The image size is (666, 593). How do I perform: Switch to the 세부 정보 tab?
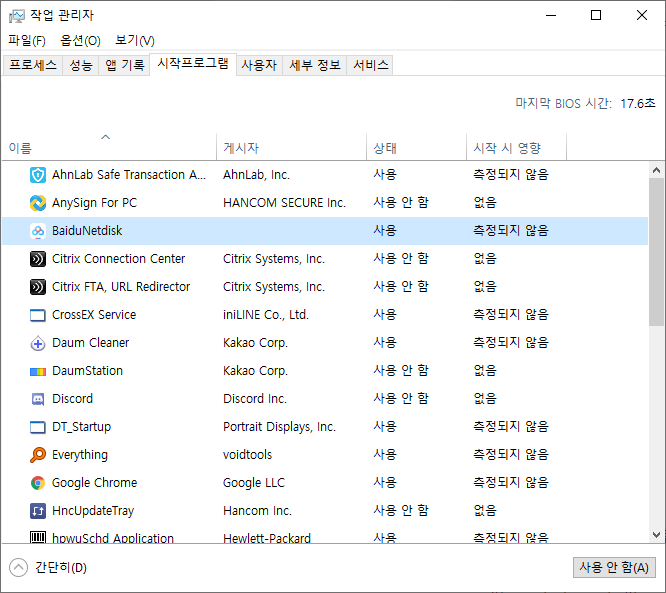coord(315,65)
